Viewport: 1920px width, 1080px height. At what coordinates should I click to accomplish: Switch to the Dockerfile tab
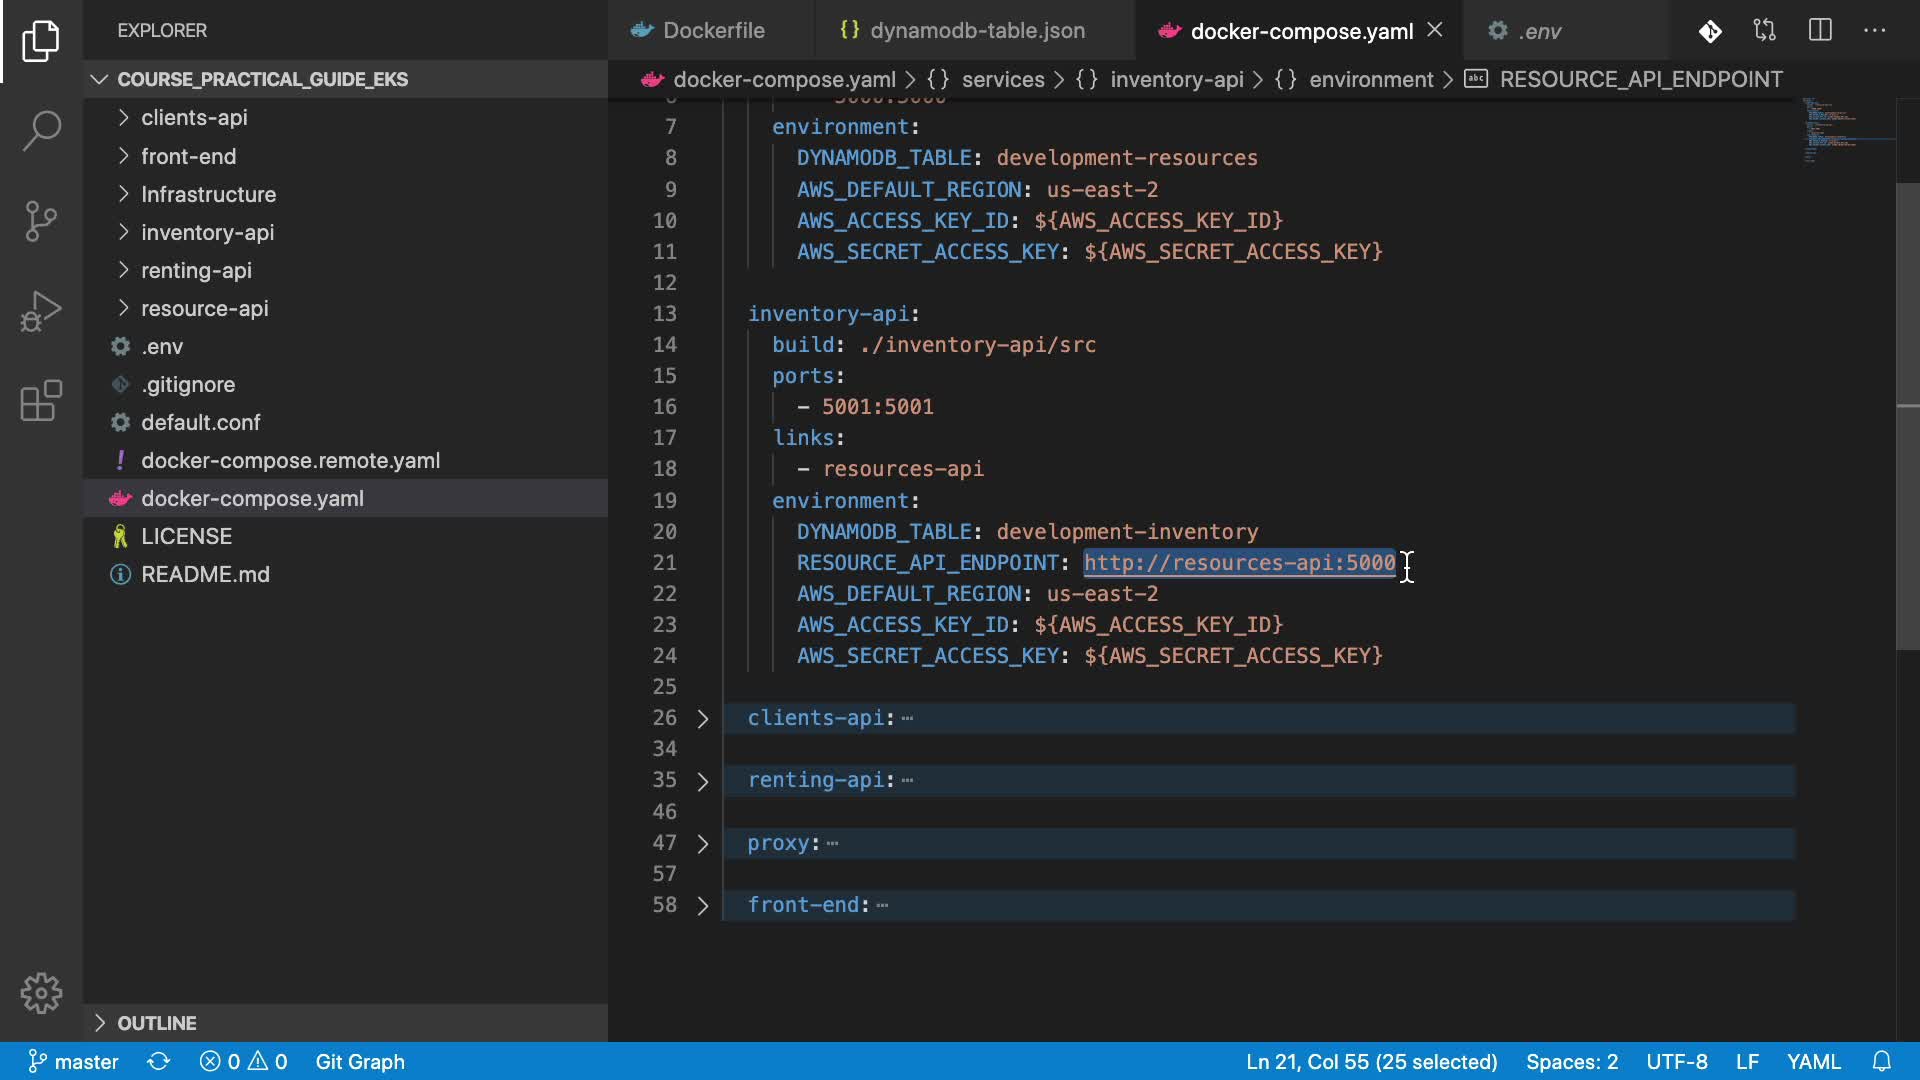pyautogui.click(x=713, y=31)
